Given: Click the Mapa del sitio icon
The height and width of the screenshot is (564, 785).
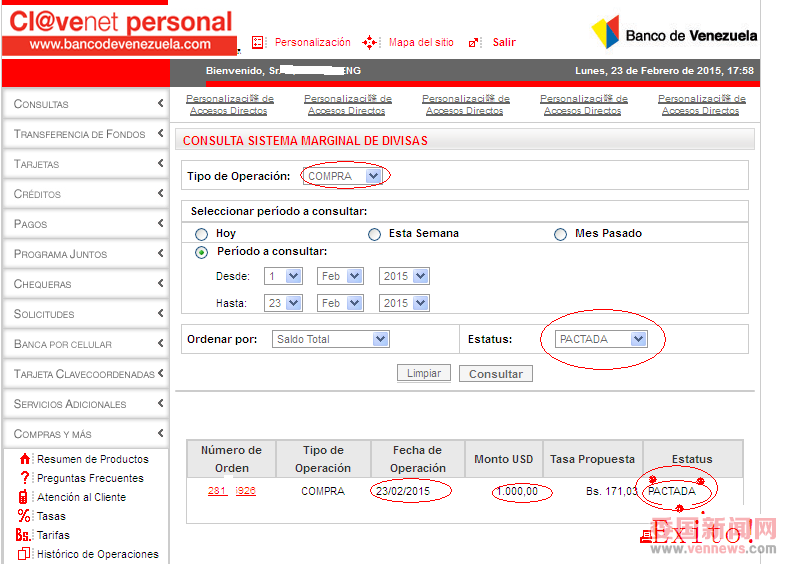Looking at the screenshot, I should tap(369, 43).
